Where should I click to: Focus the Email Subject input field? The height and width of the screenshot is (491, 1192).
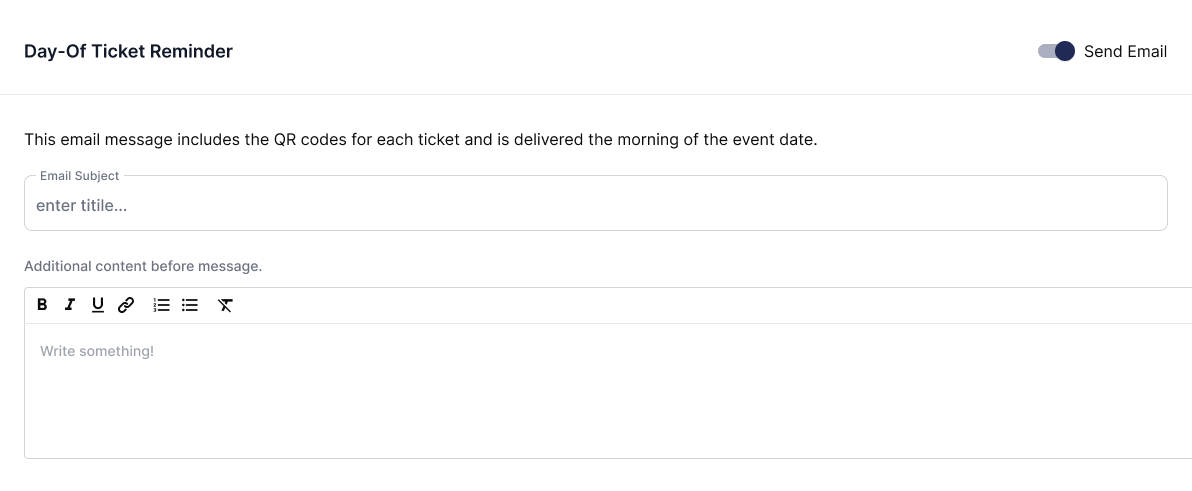(596, 203)
